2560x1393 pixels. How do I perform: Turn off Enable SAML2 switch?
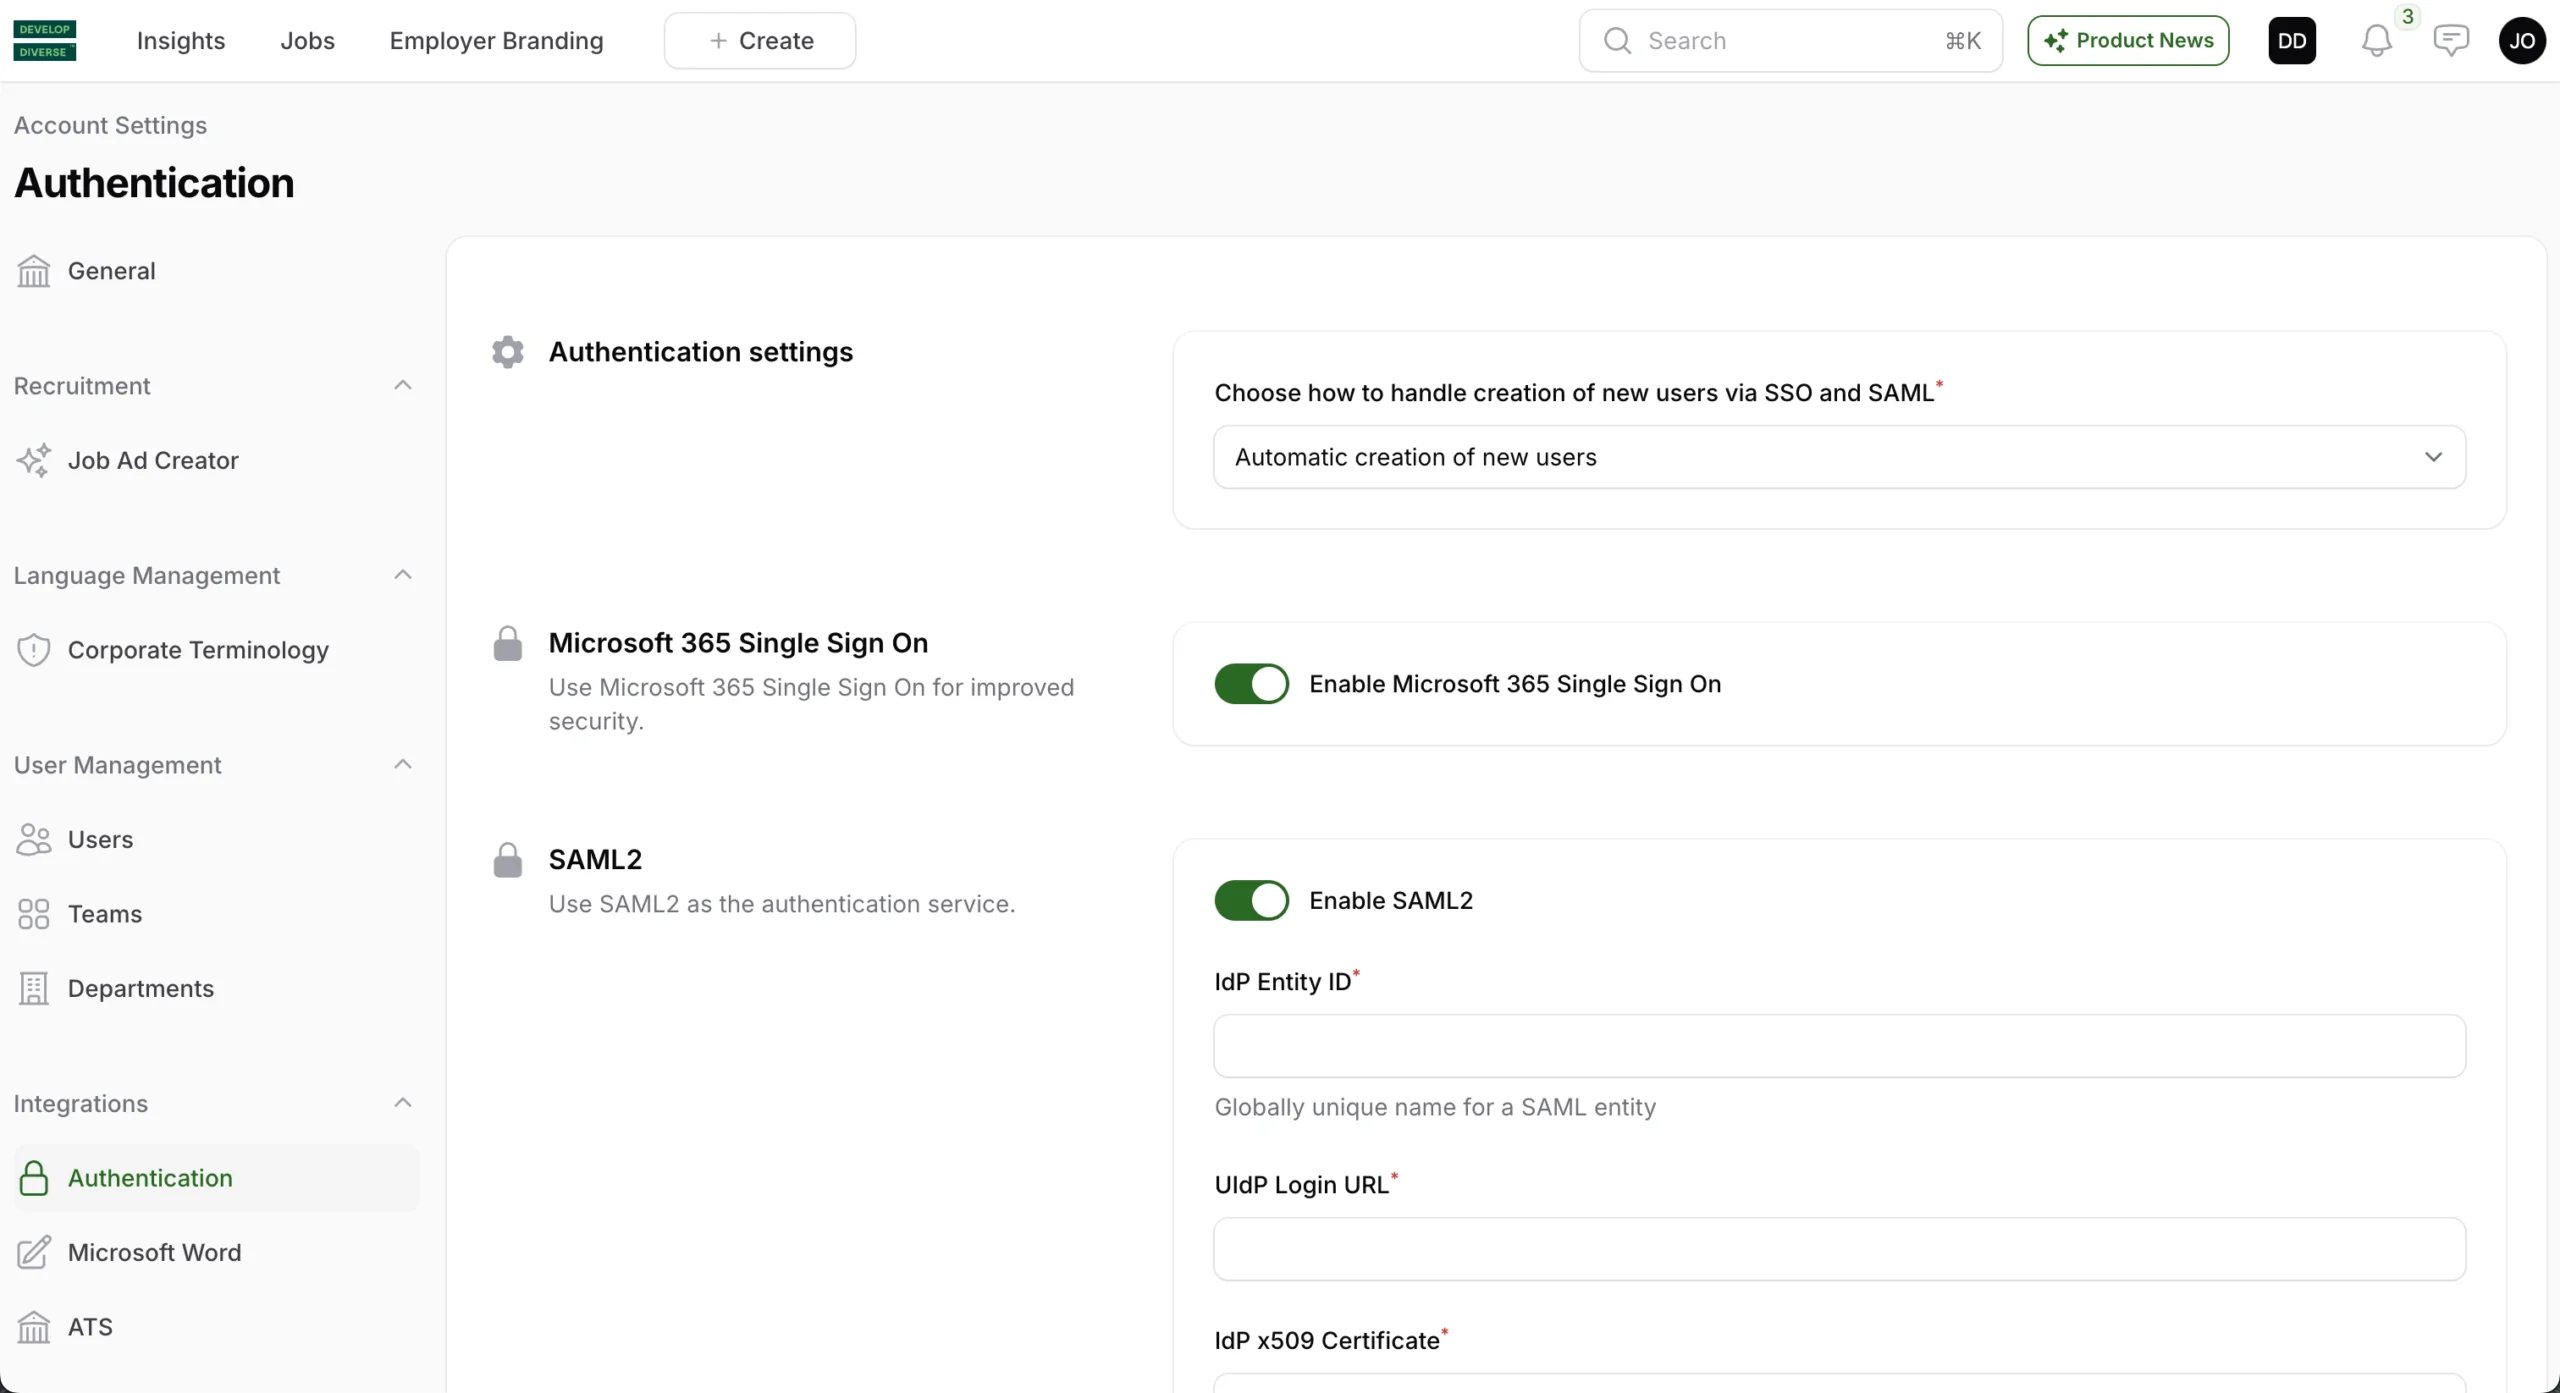(1251, 901)
